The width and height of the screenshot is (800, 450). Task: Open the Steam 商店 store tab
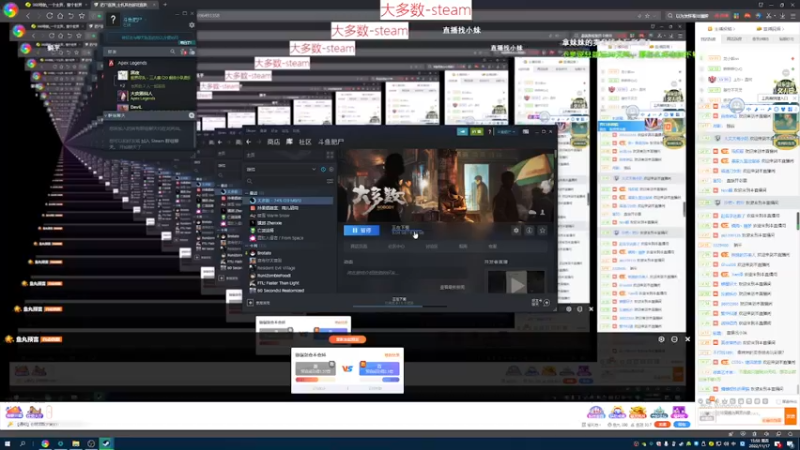[273, 142]
